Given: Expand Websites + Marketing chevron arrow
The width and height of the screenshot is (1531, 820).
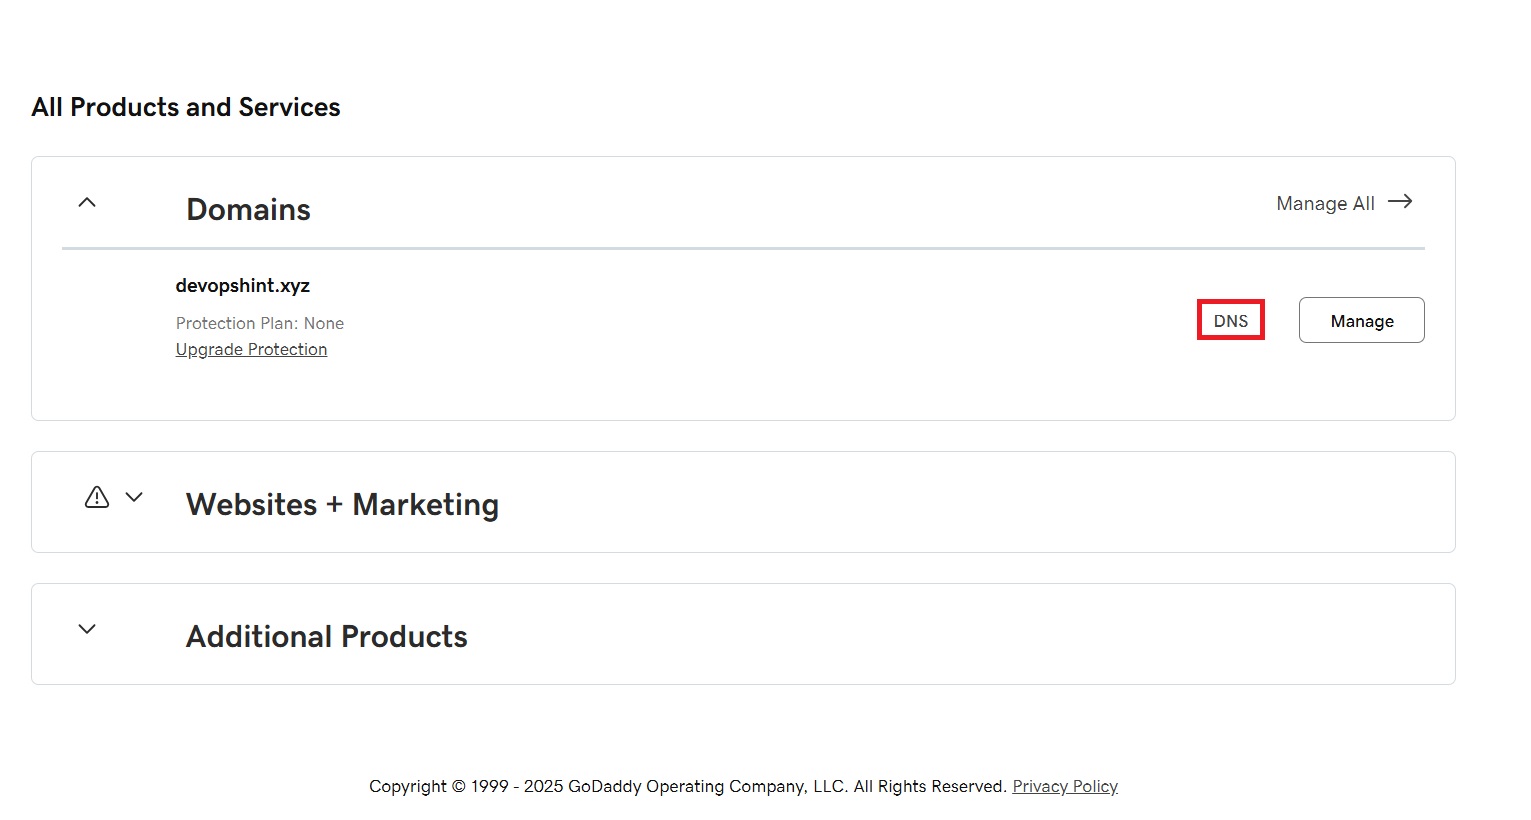Looking at the screenshot, I should pos(134,497).
